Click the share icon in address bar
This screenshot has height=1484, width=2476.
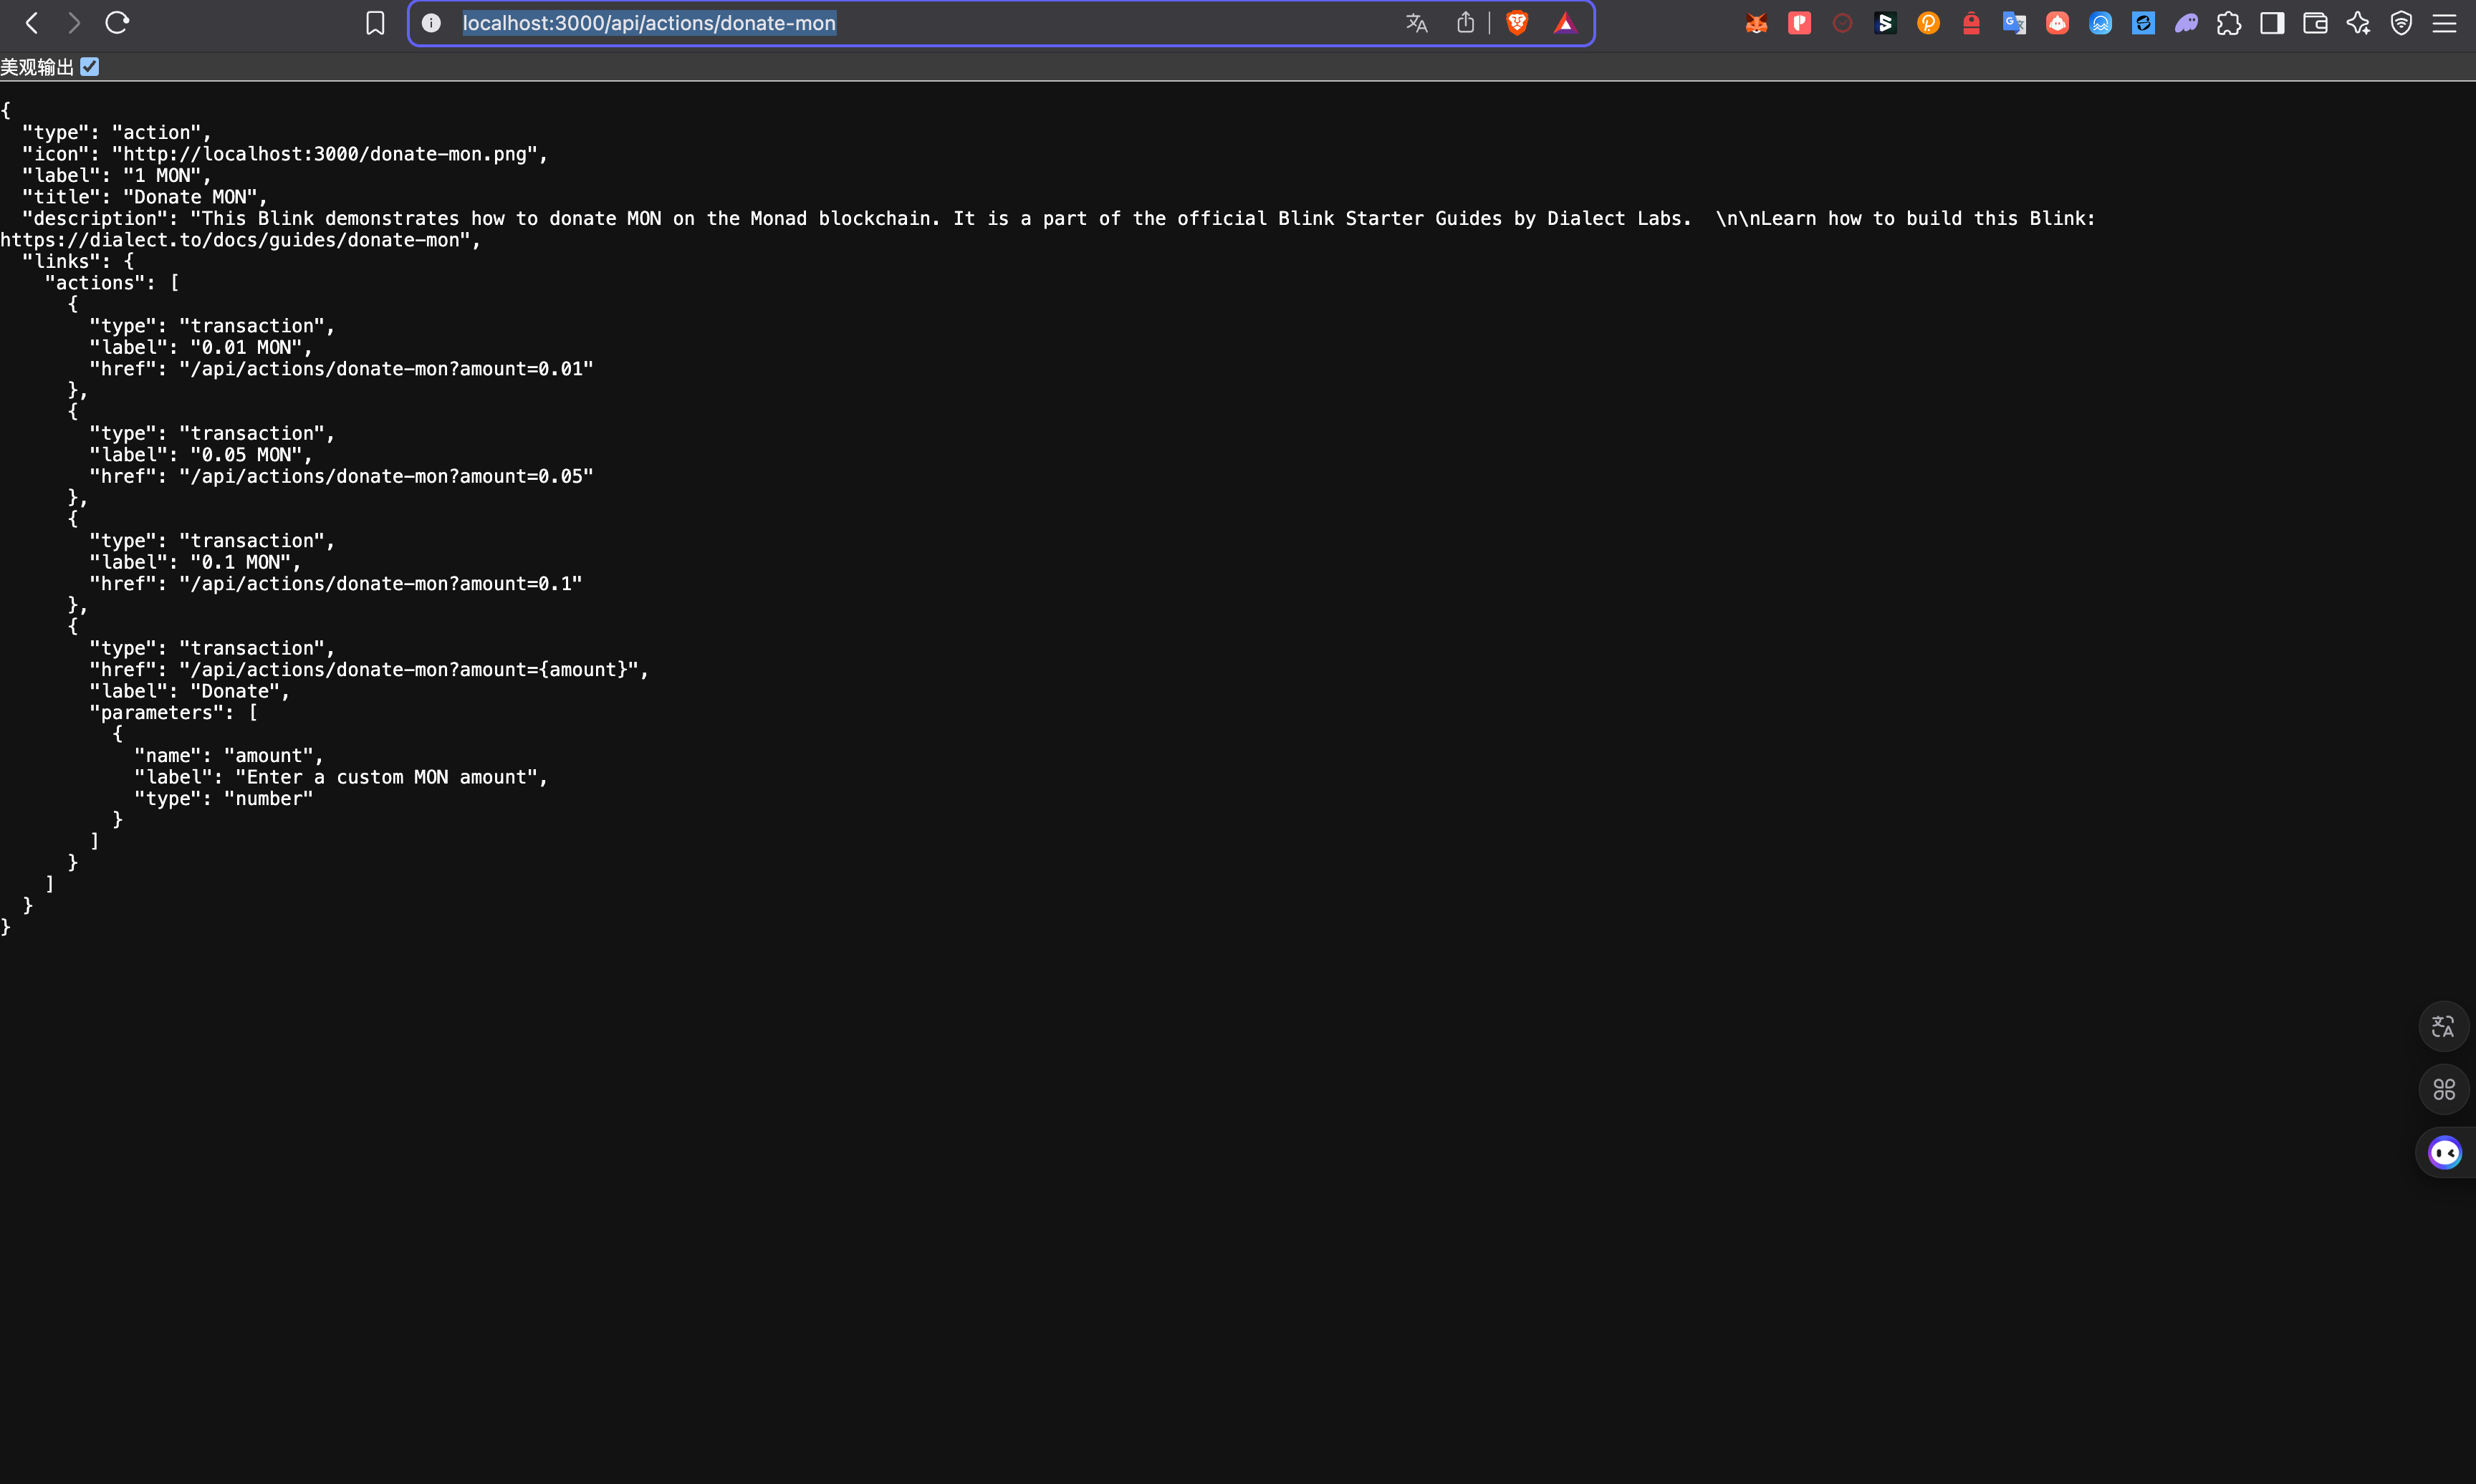[x=1465, y=23]
